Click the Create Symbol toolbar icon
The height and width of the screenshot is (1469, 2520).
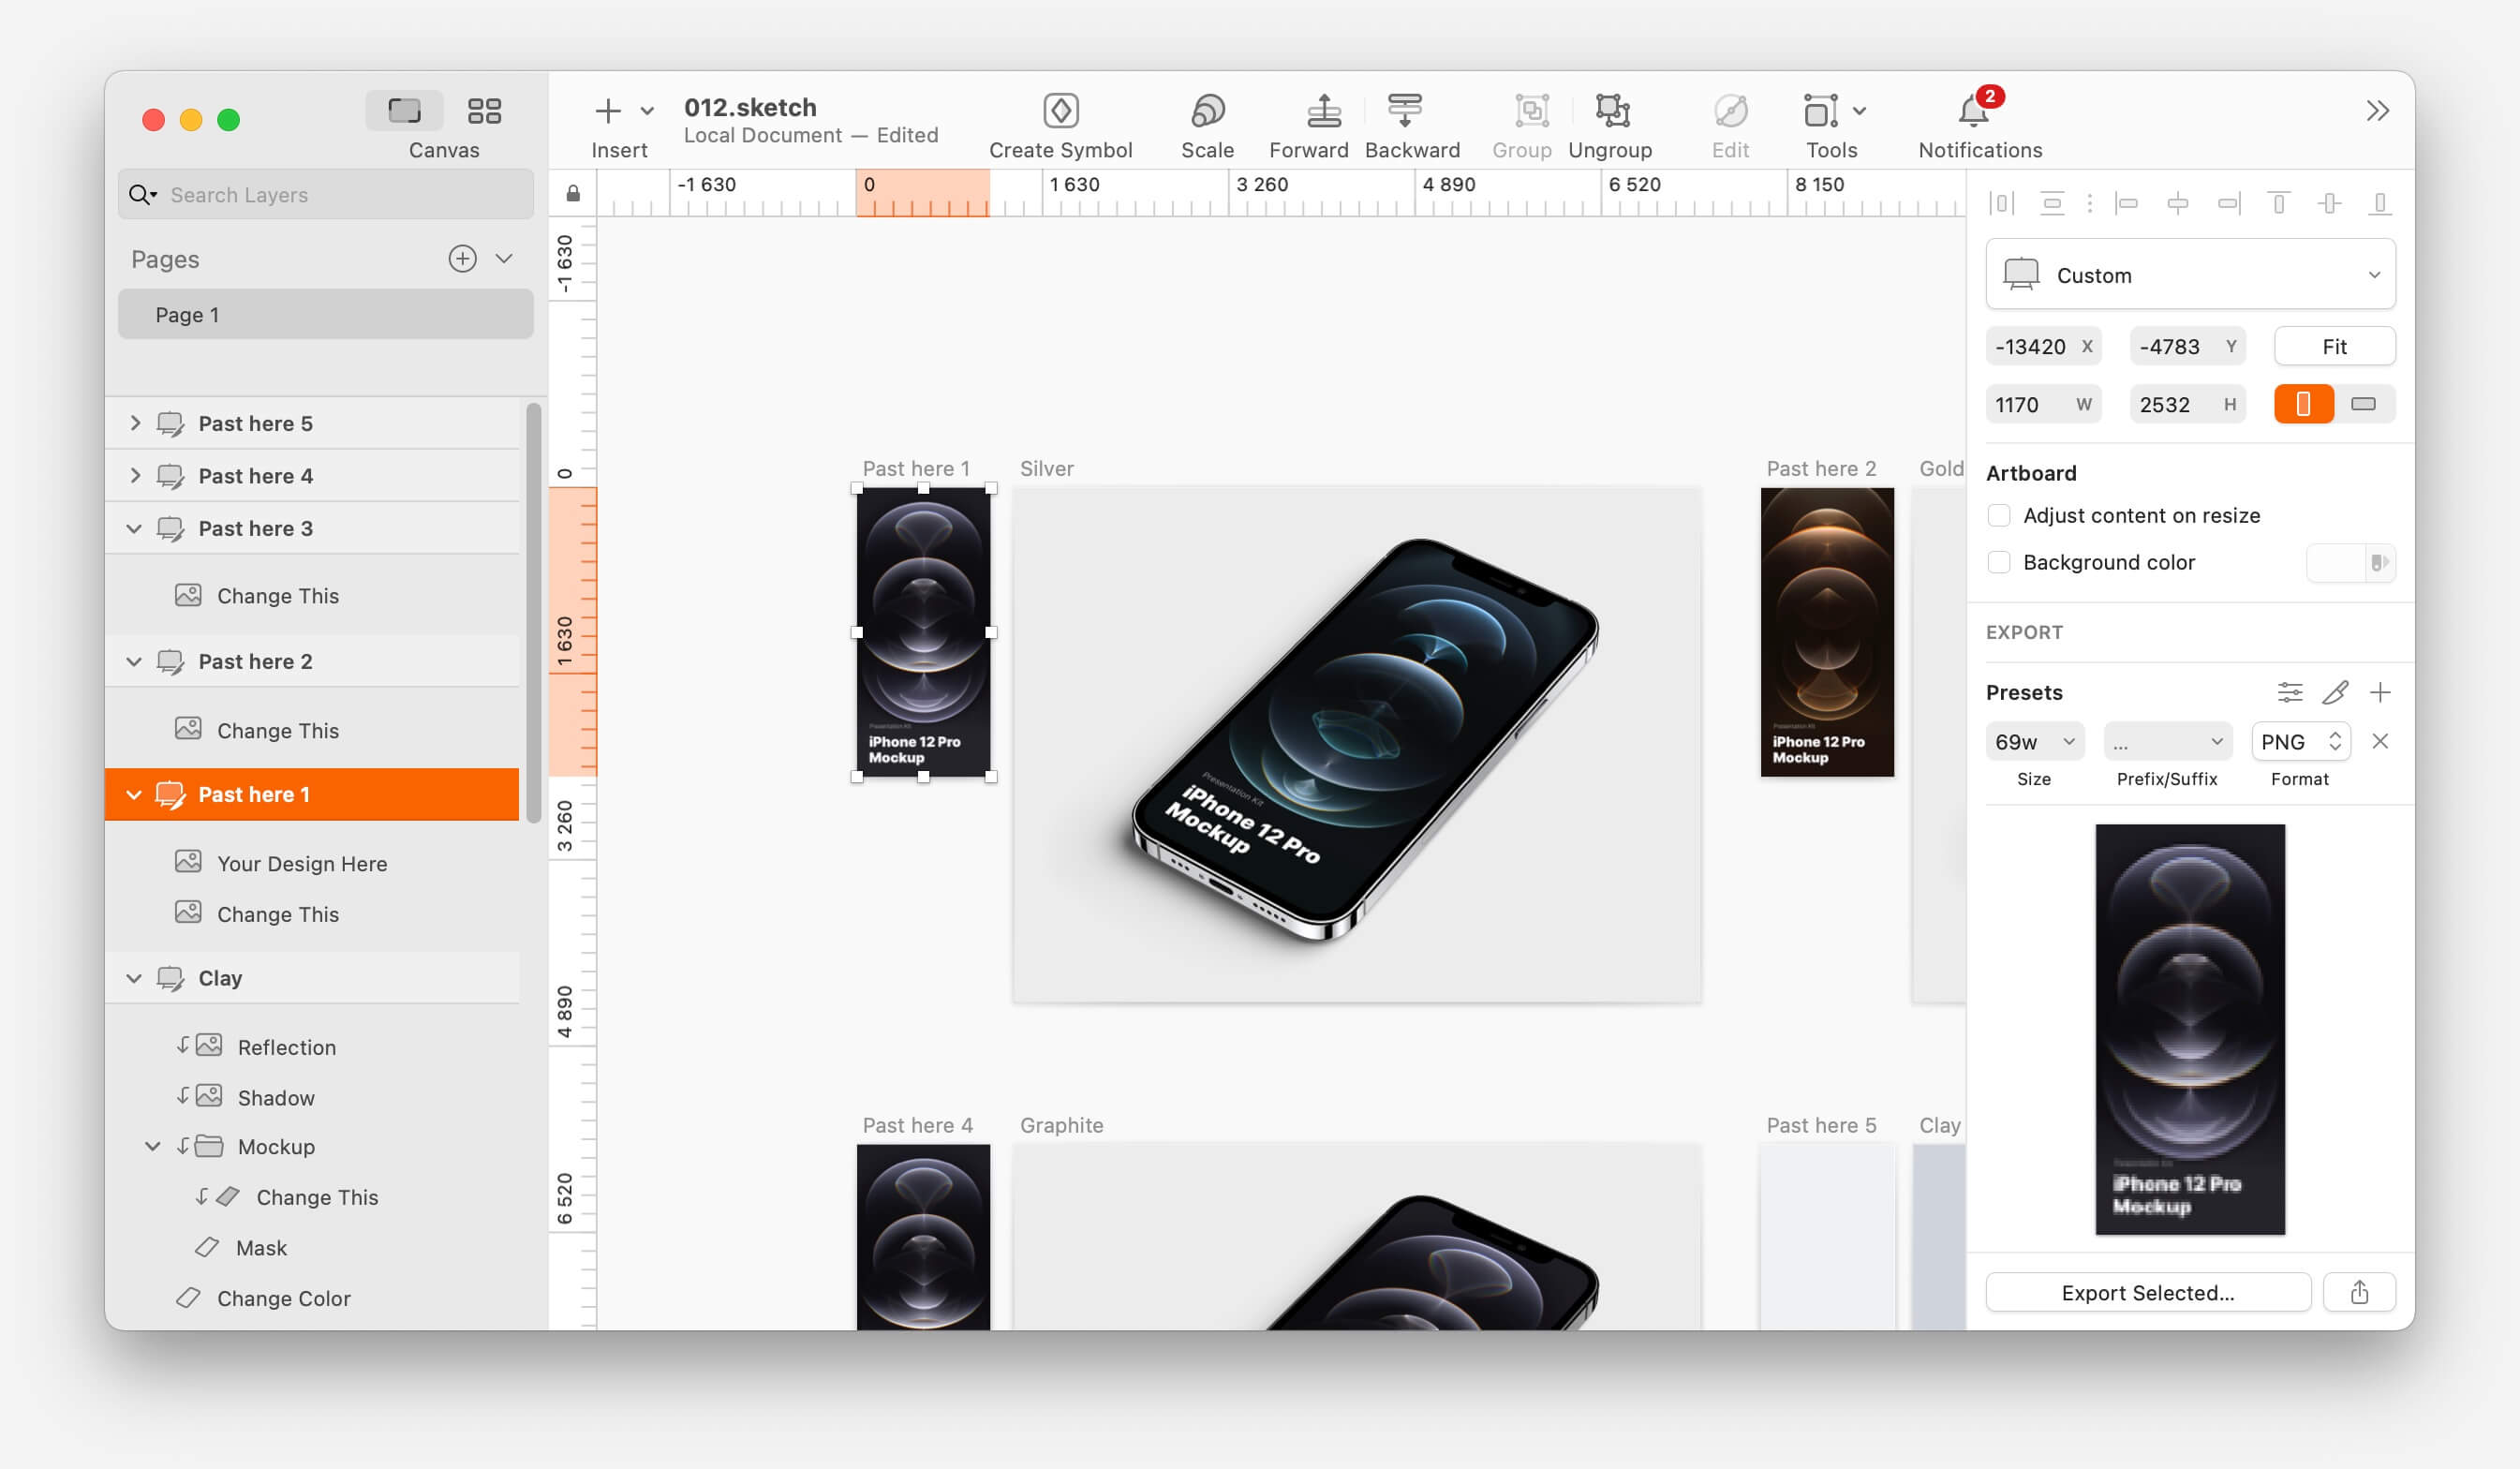pyautogui.click(x=1060, y=110)
